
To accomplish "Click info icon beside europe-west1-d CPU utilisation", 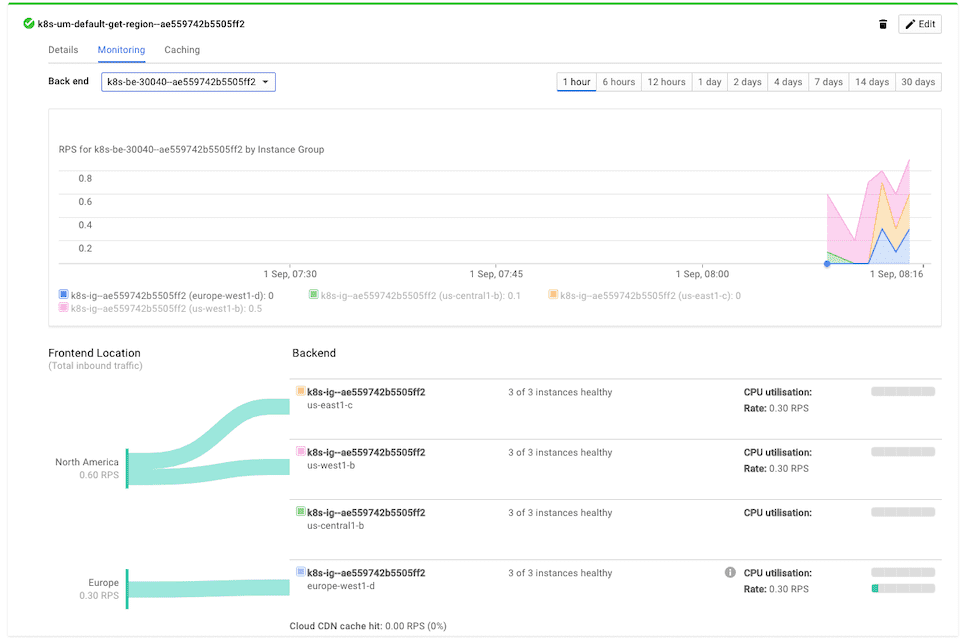I will (730, 573).
